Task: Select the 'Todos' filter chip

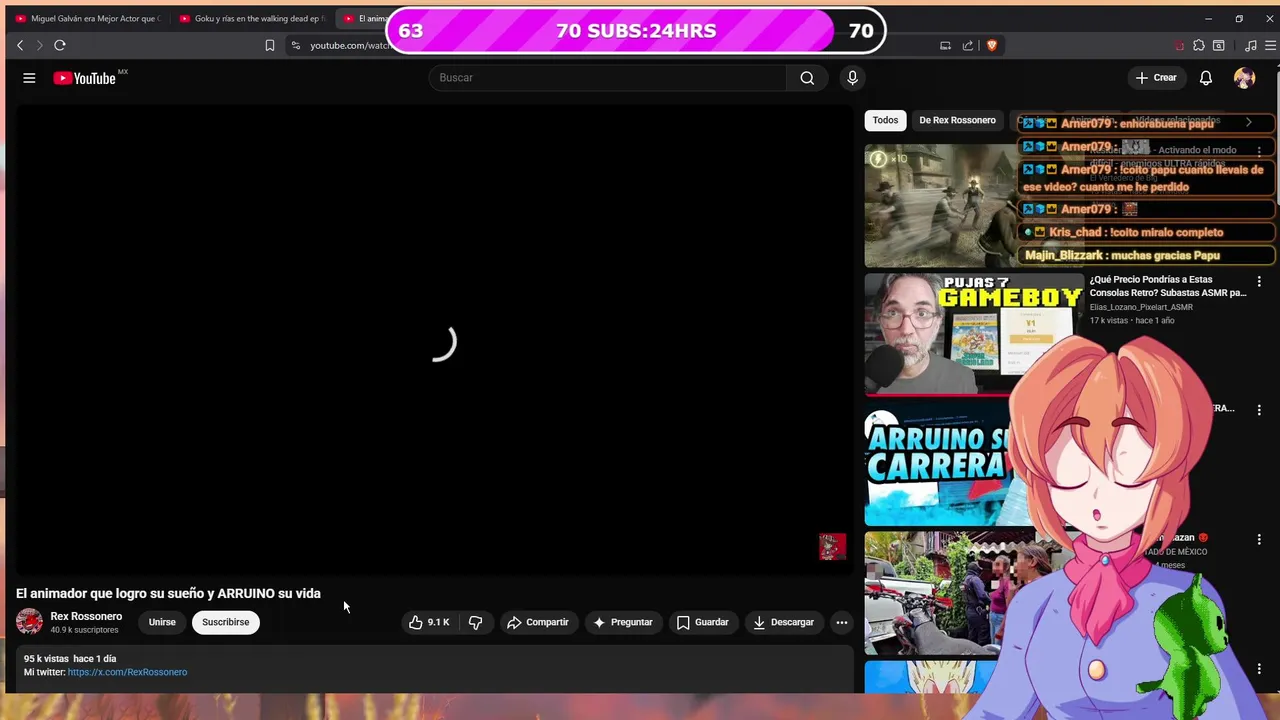Action: point(885,120)
